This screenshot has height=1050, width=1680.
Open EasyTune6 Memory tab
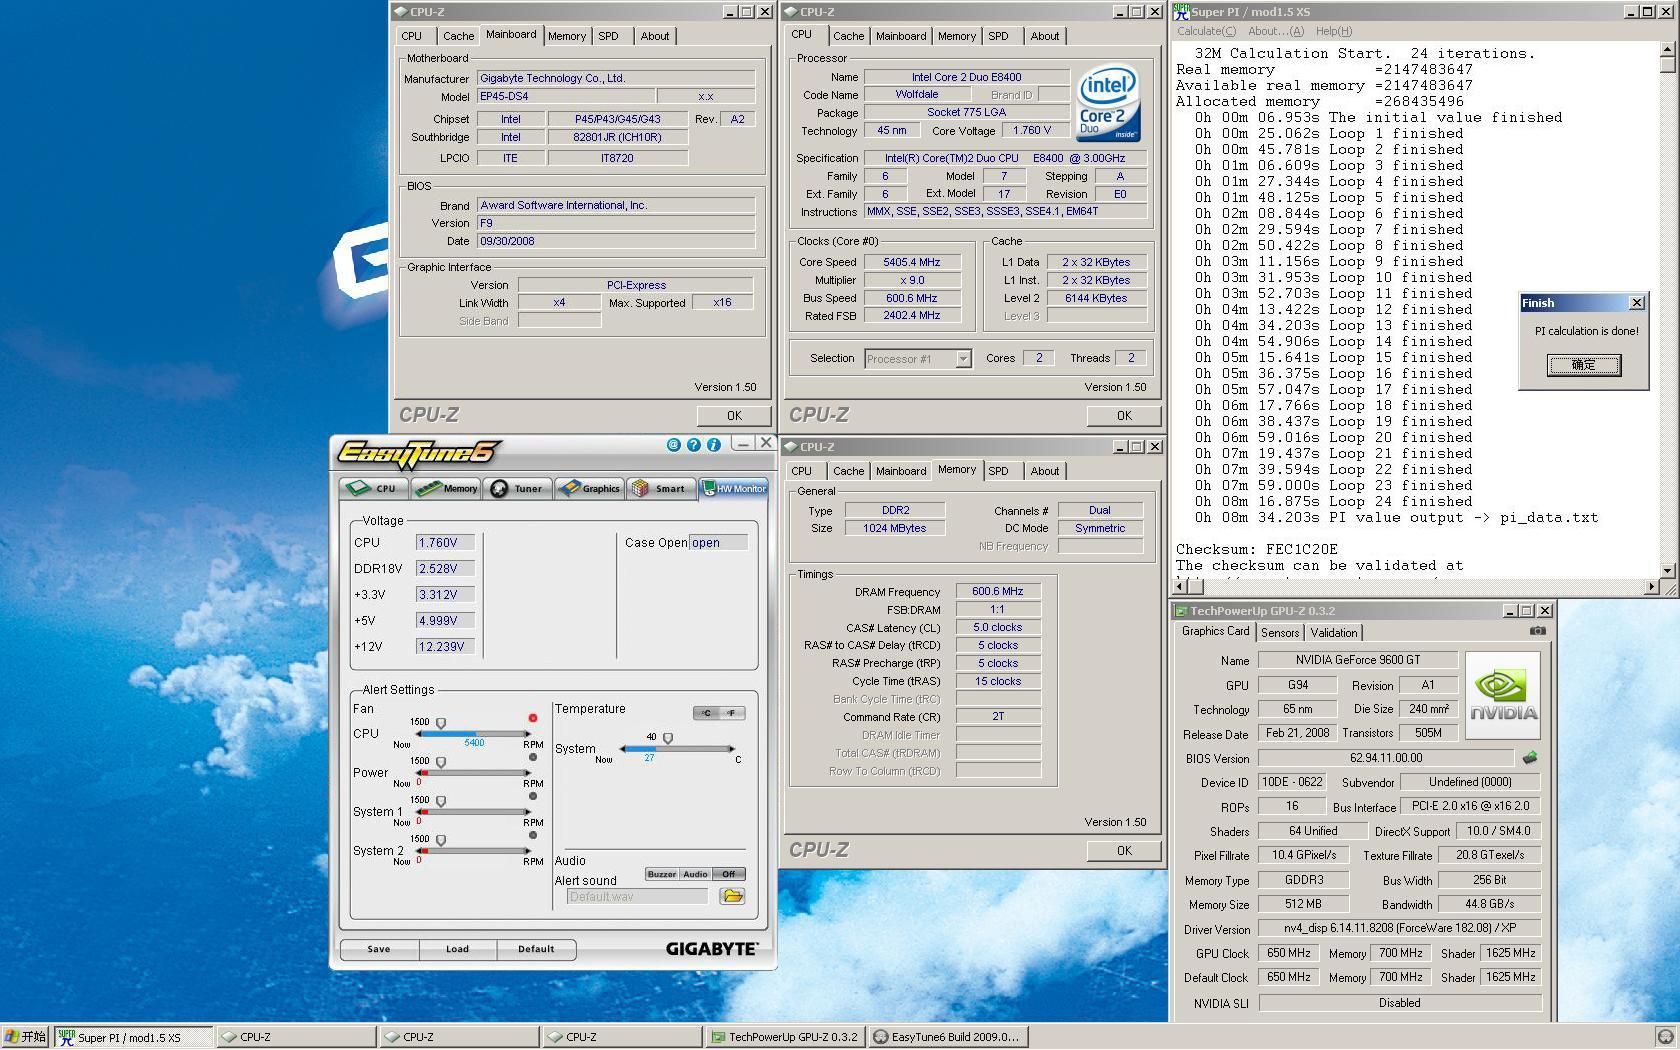click(446, 488)
